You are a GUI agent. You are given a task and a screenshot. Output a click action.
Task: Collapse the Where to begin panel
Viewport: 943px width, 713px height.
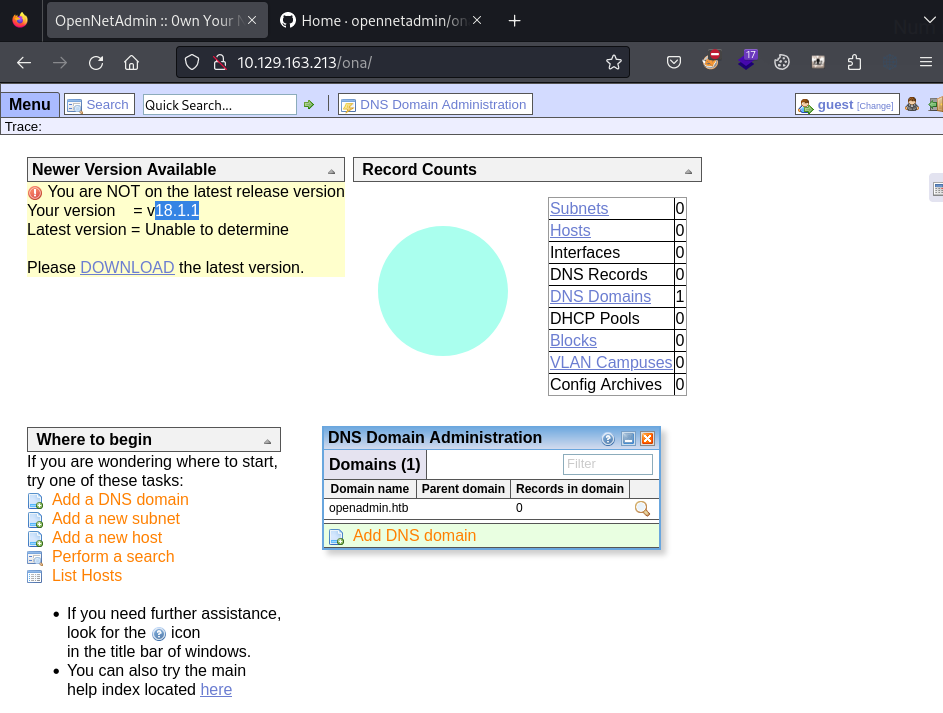click(x=268, y=439)
